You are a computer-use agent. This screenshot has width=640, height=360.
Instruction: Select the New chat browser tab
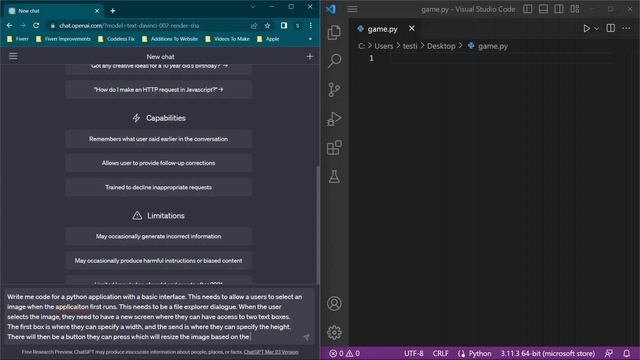click(x=53, y=11)
